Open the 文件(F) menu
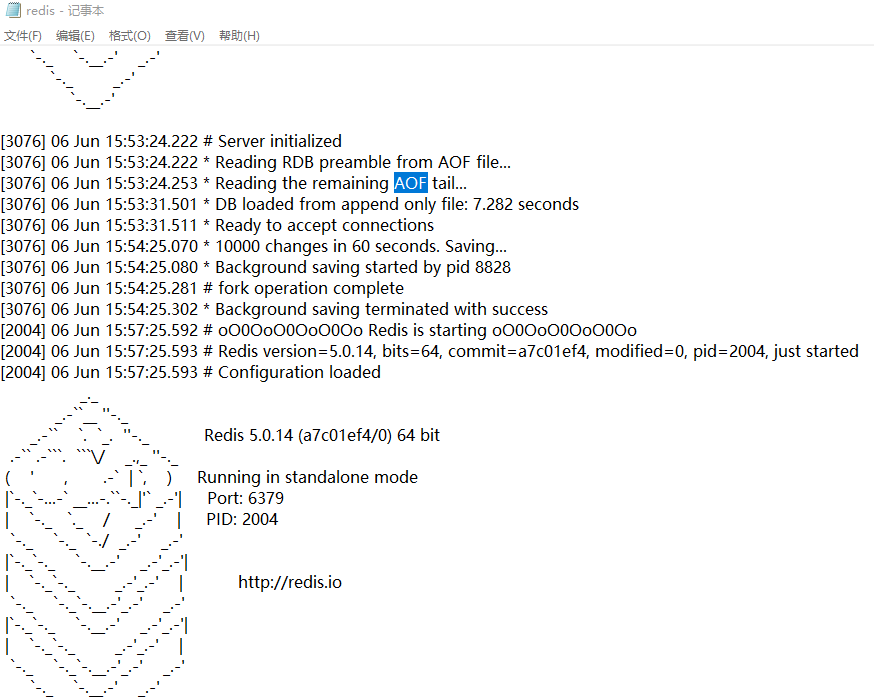 (x=22, y=36)
